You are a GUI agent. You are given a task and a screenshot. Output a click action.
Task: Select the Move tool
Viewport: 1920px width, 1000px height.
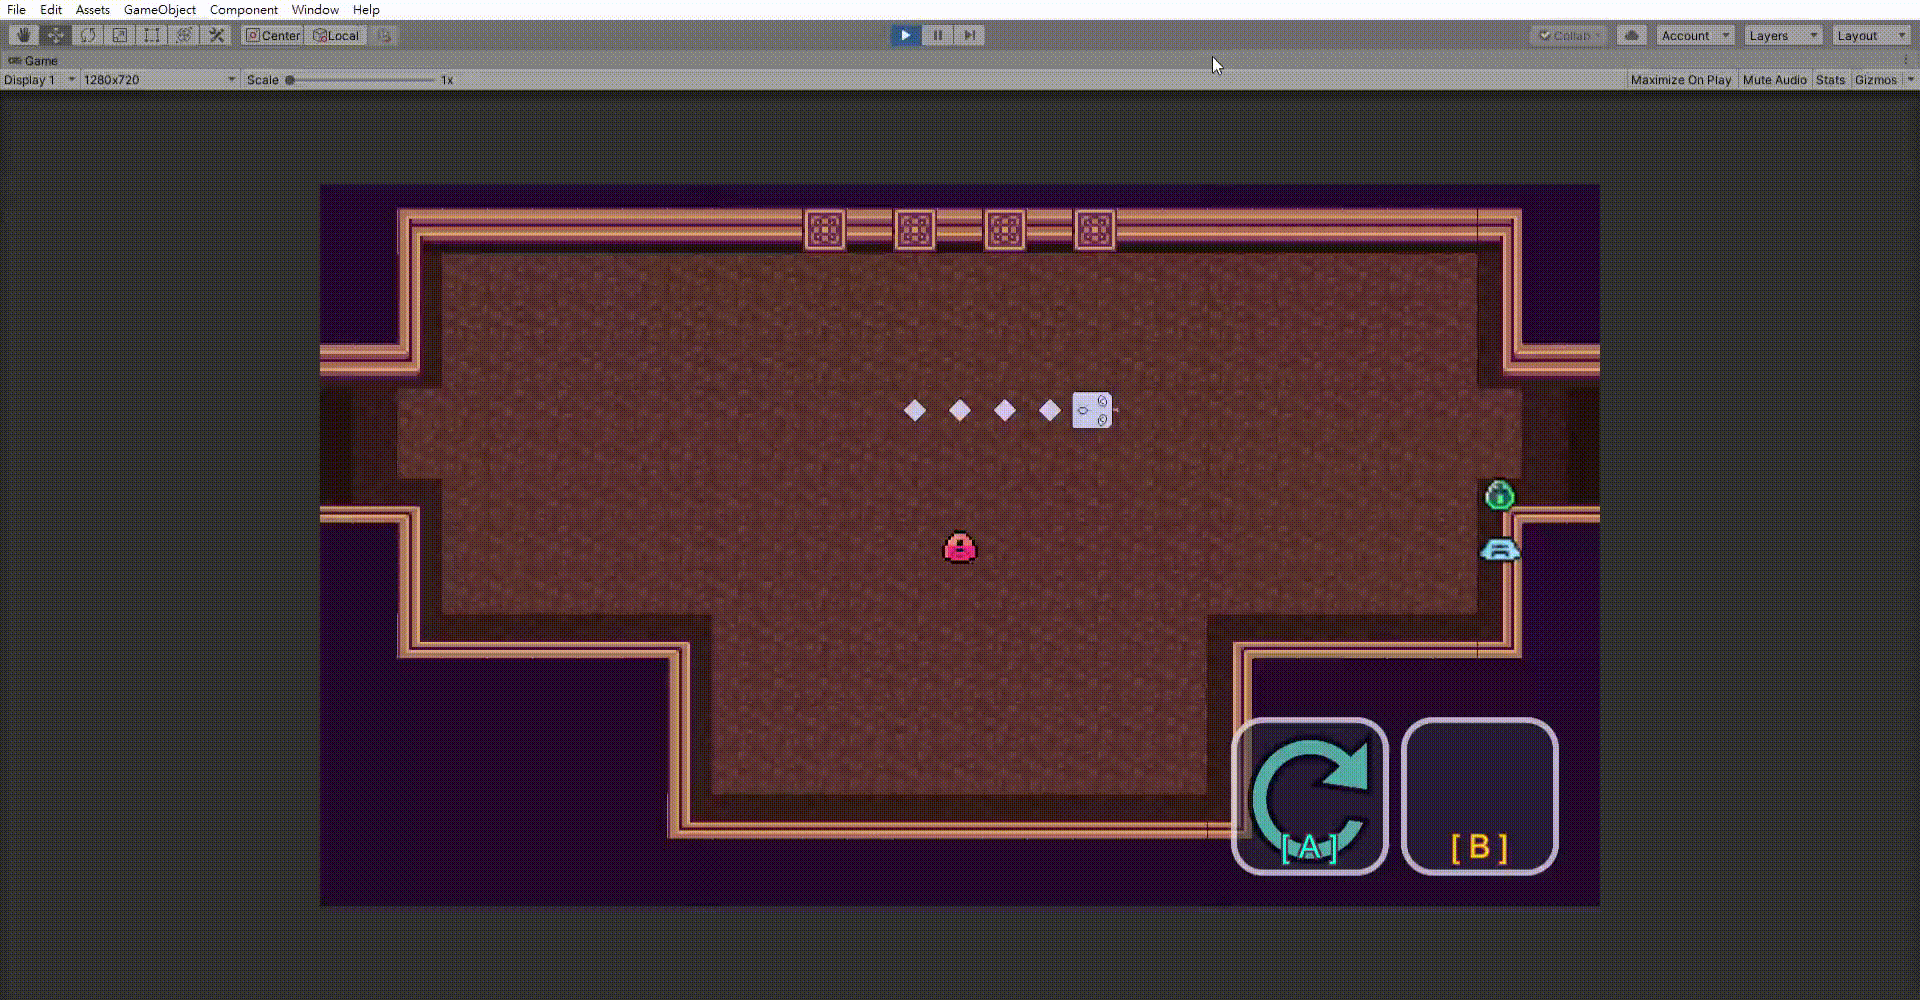coord(55,35)
